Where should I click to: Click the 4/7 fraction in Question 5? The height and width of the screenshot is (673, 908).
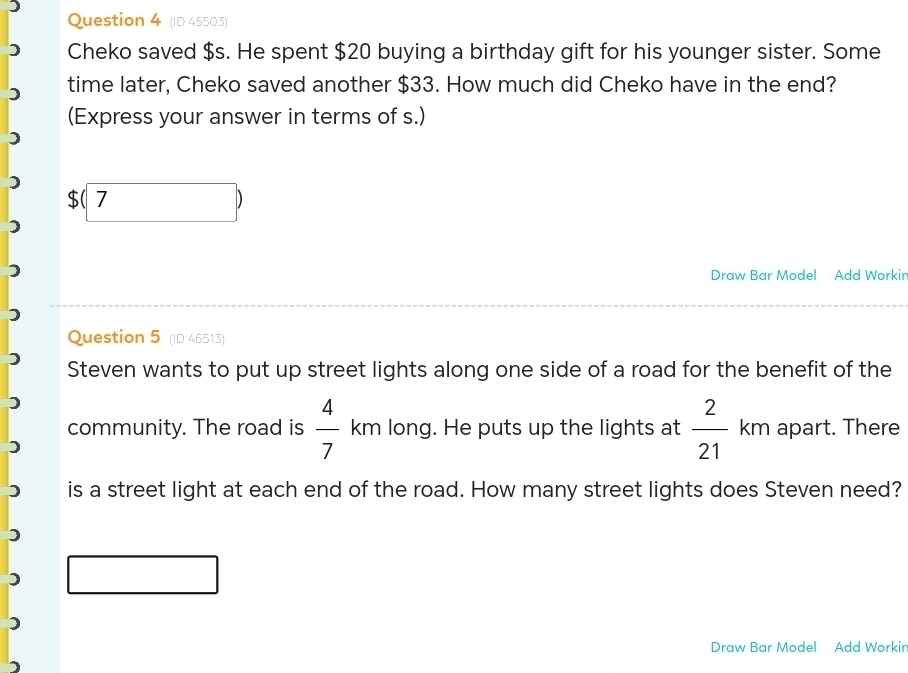(327, 428)
